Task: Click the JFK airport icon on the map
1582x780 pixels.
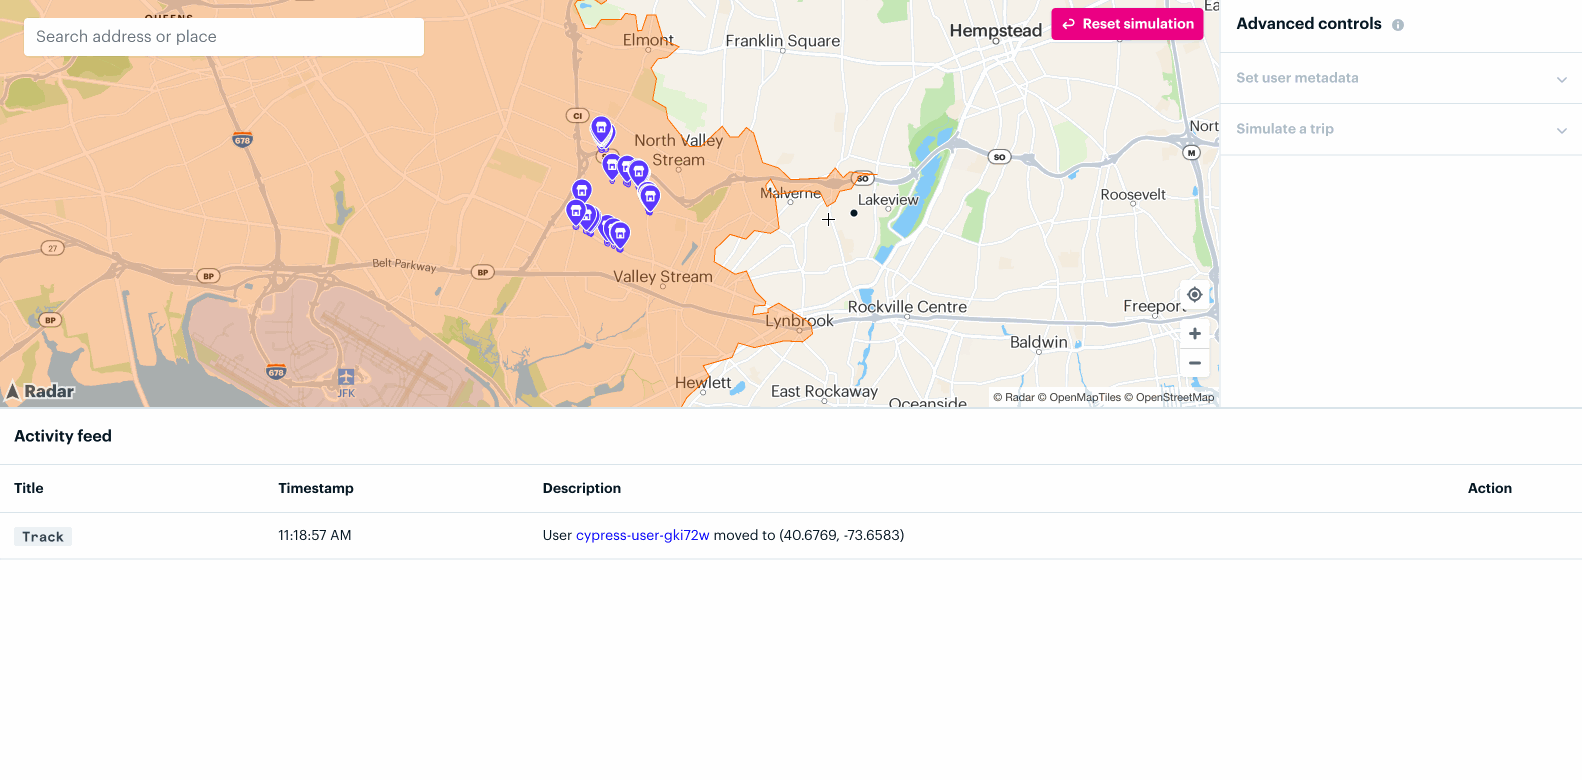Action: coord(346,377)
